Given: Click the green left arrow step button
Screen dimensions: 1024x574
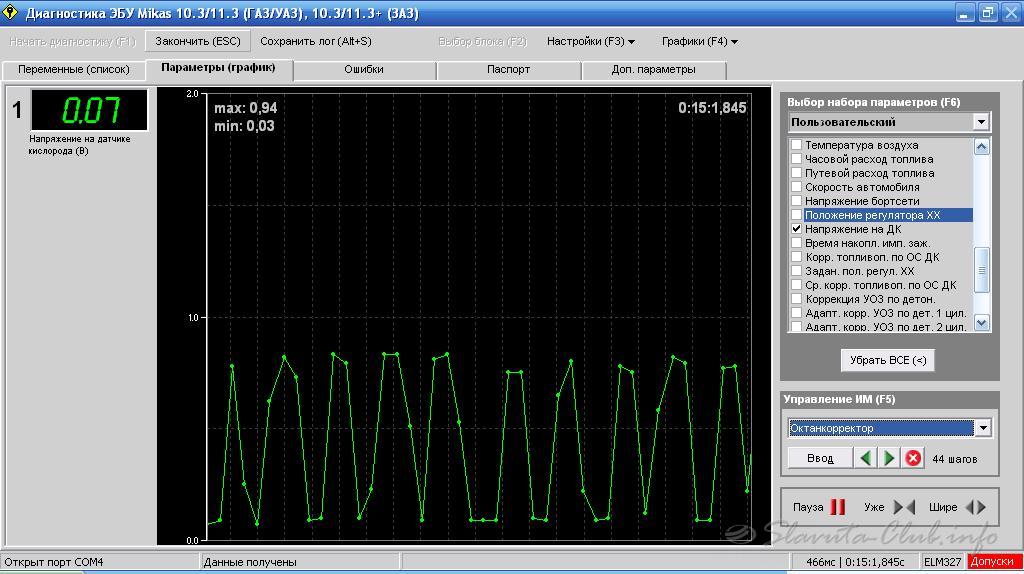Looking at the screenshot, I should (x=865, y=458).
